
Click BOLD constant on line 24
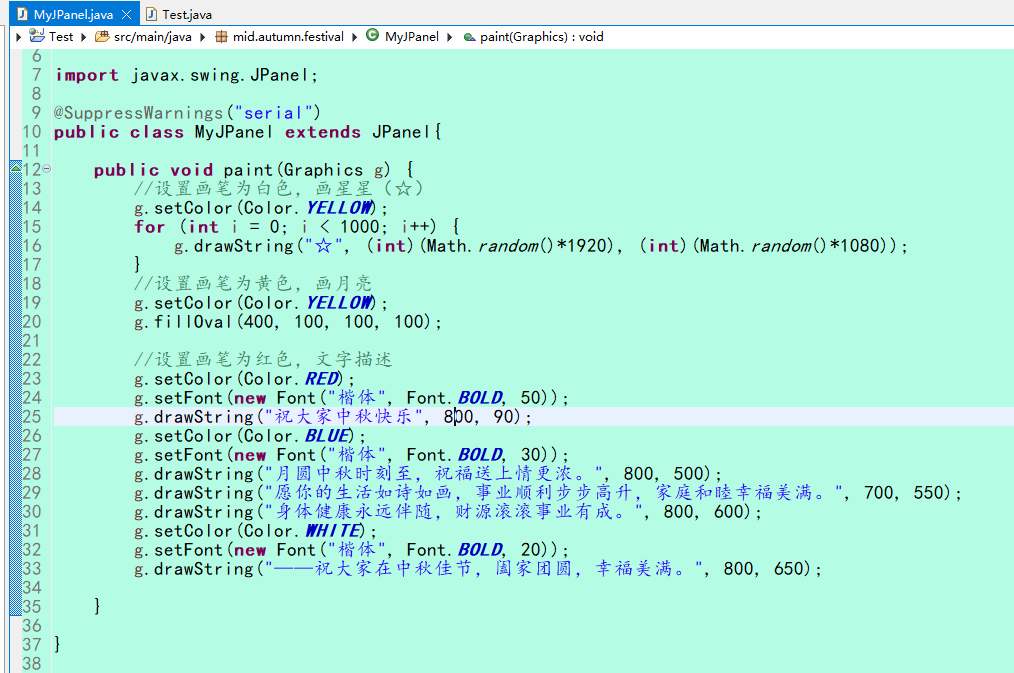480,398
